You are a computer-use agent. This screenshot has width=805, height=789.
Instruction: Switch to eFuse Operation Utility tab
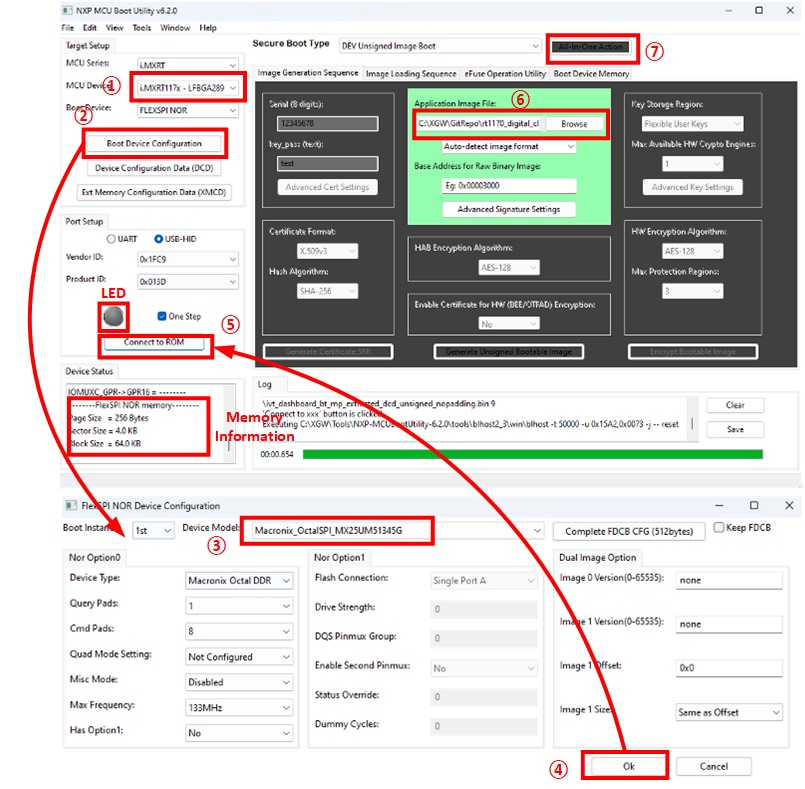pyautogui.click(x=505, y=74)
